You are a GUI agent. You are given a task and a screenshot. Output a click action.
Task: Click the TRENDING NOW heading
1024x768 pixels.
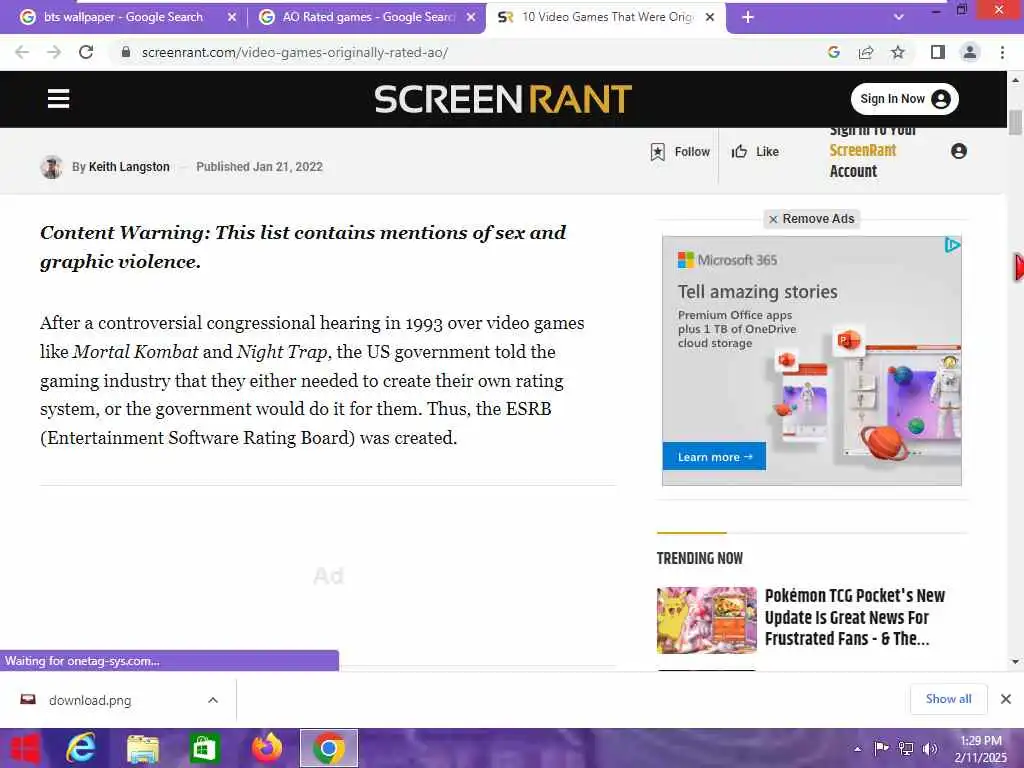click(x=699, y=558)
